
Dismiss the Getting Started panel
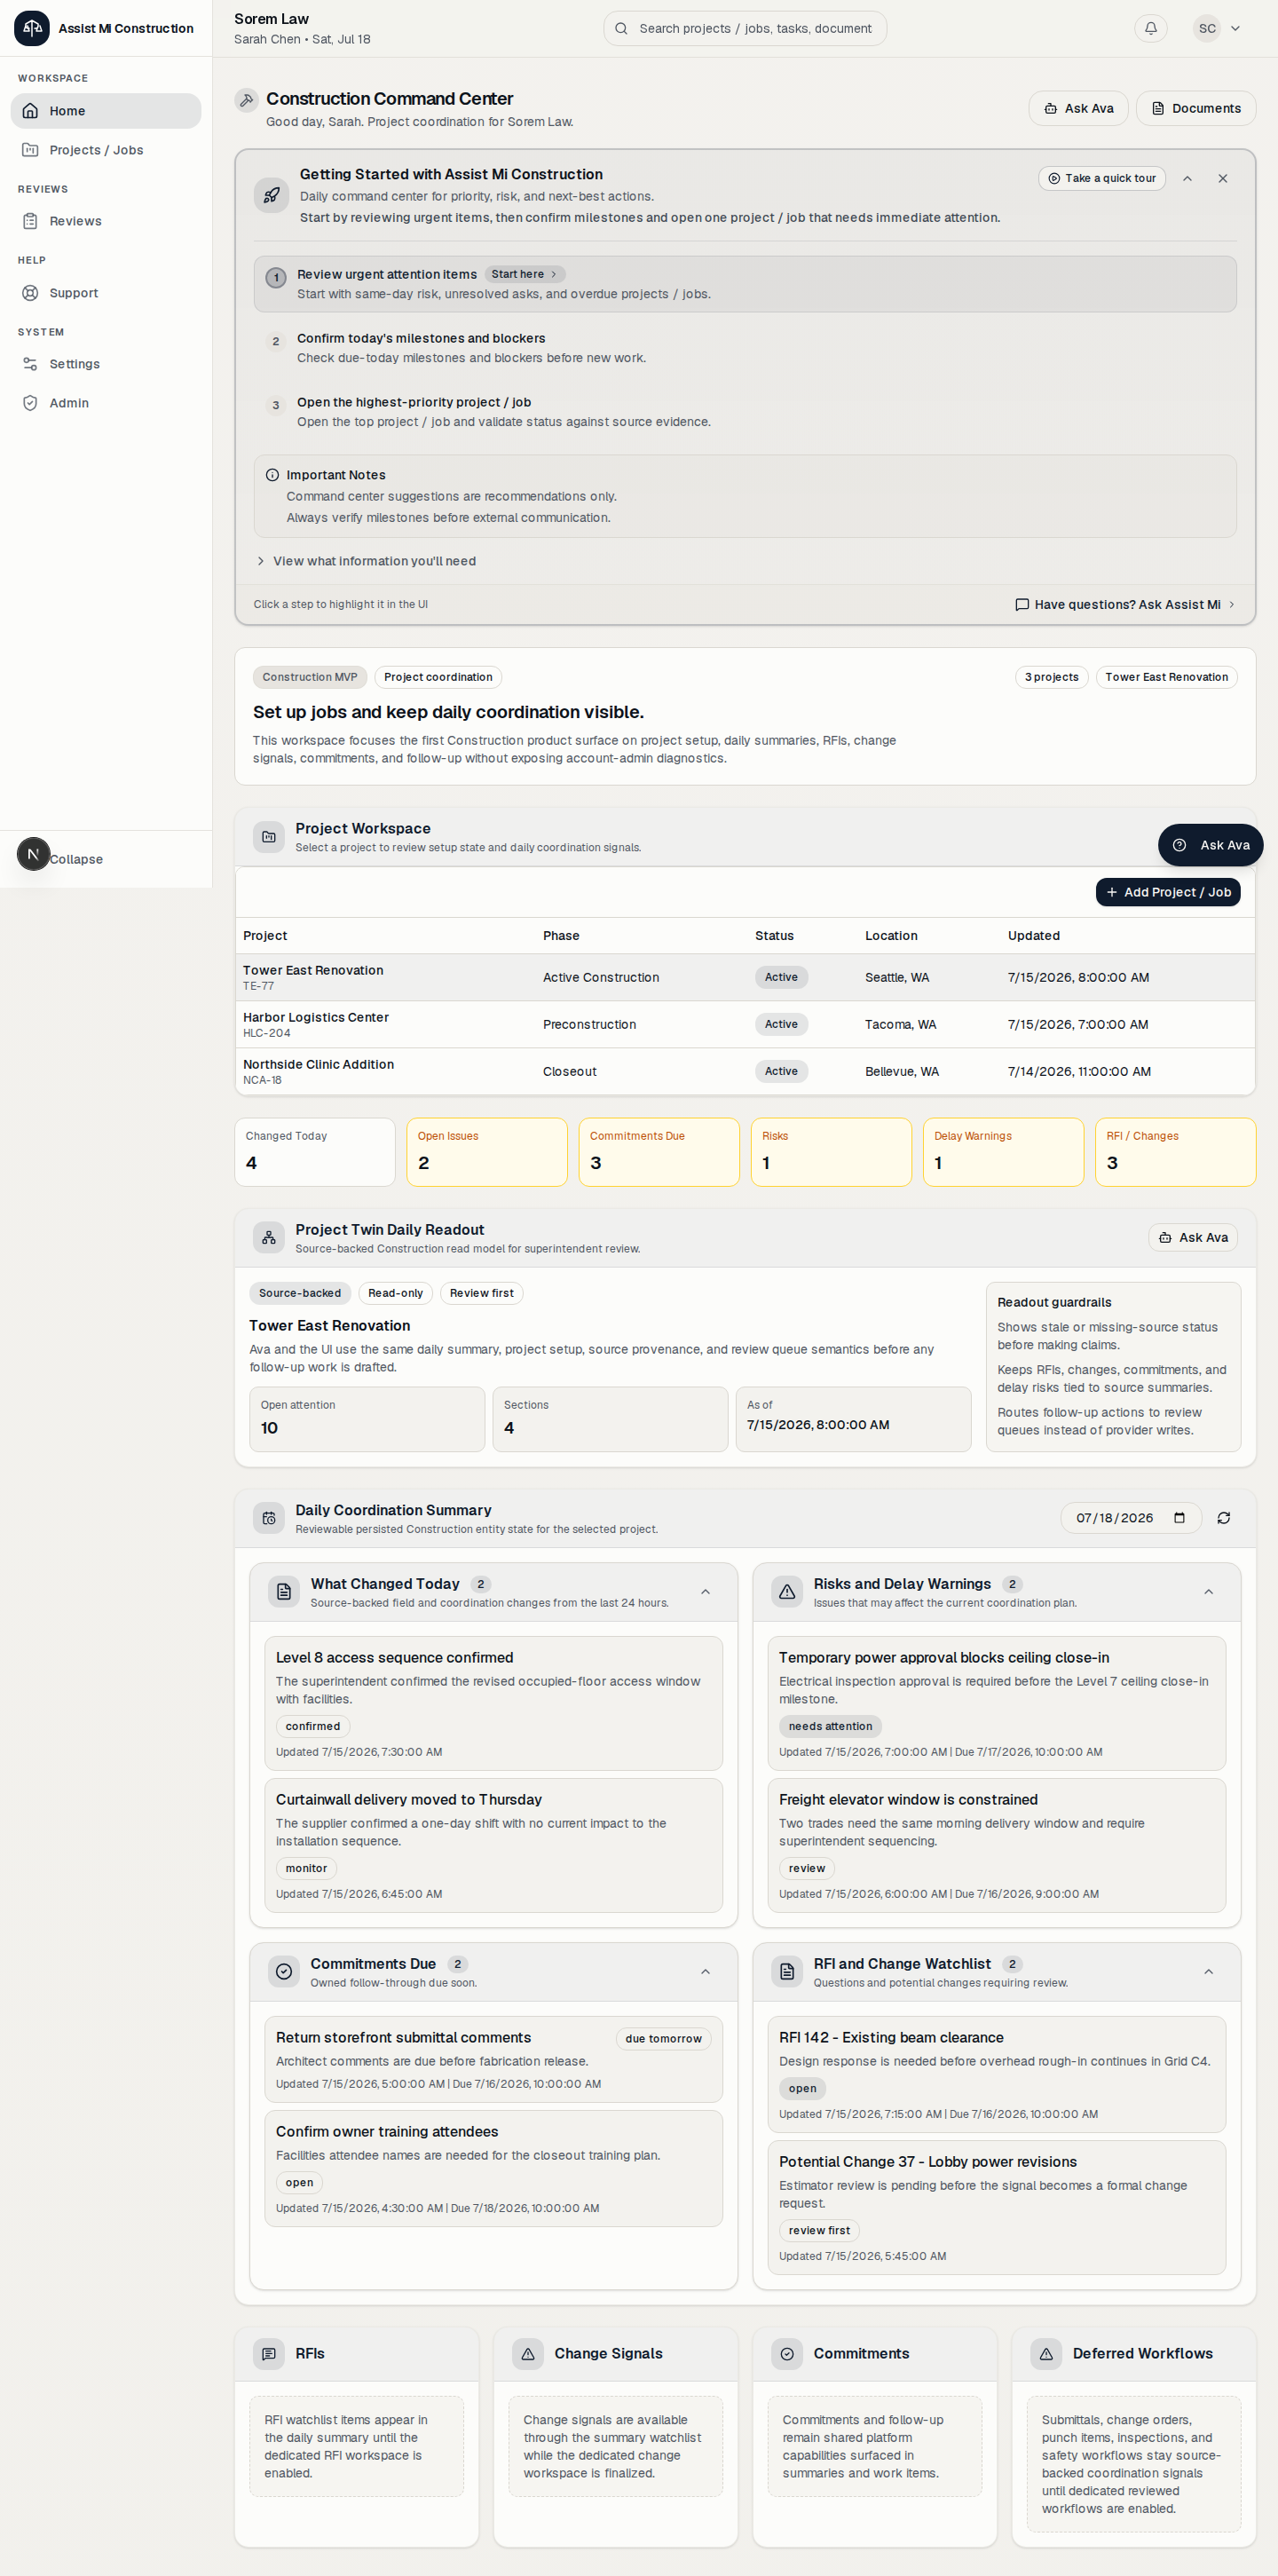pos(1222,178)
